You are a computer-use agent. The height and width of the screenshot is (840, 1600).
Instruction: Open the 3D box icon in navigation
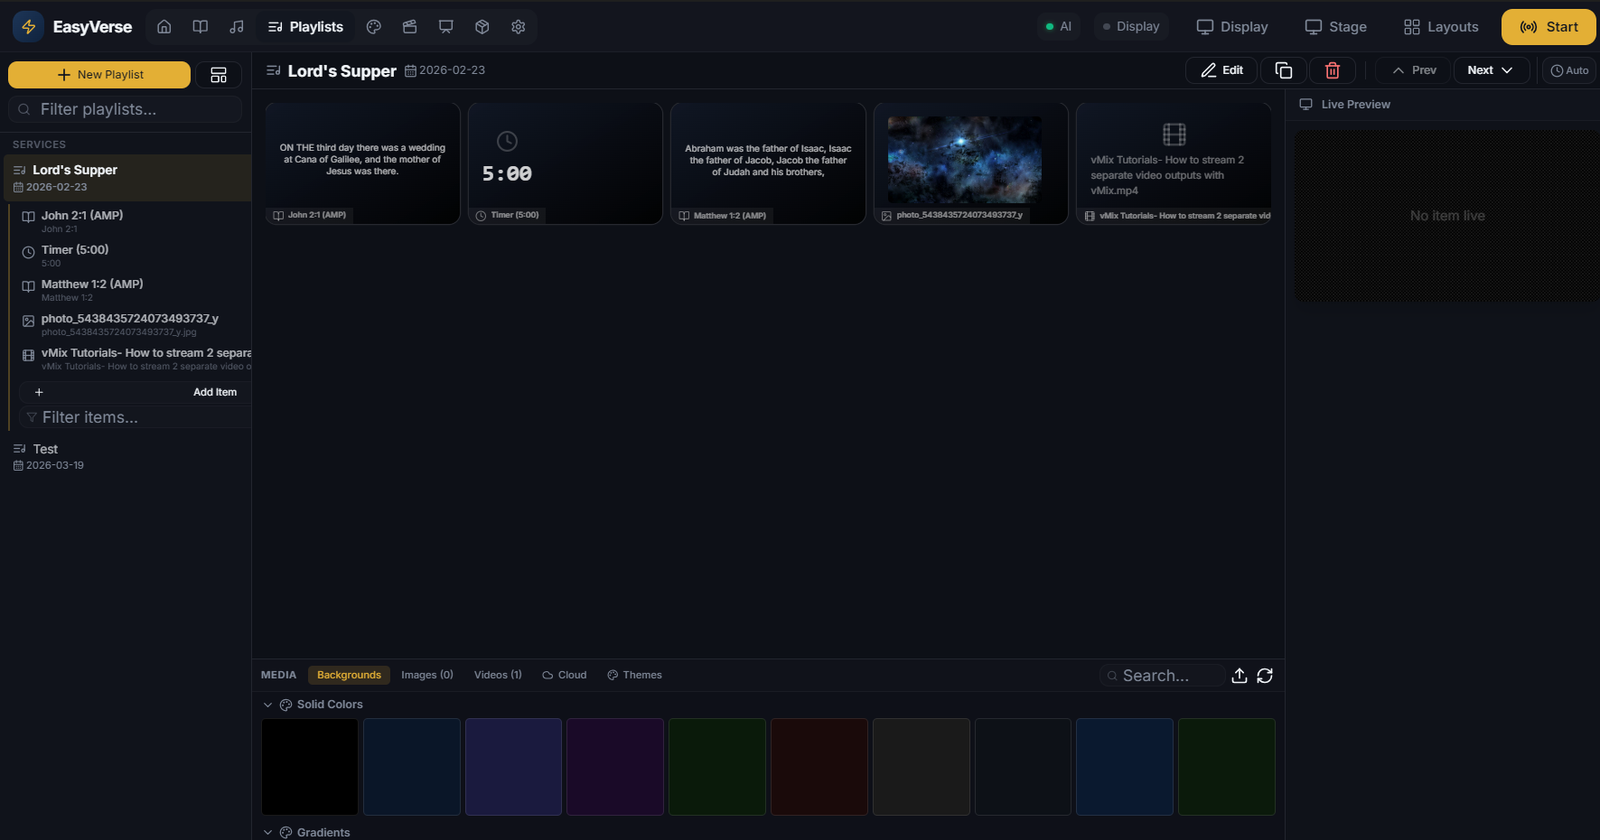482,27
